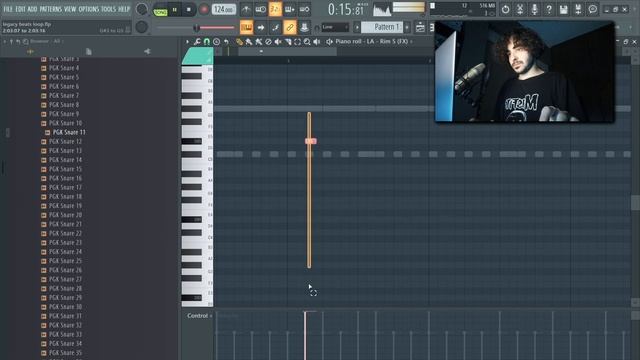Open the piano roll menu arrow
The image size is (640, 360).
(x=187, y=42)
